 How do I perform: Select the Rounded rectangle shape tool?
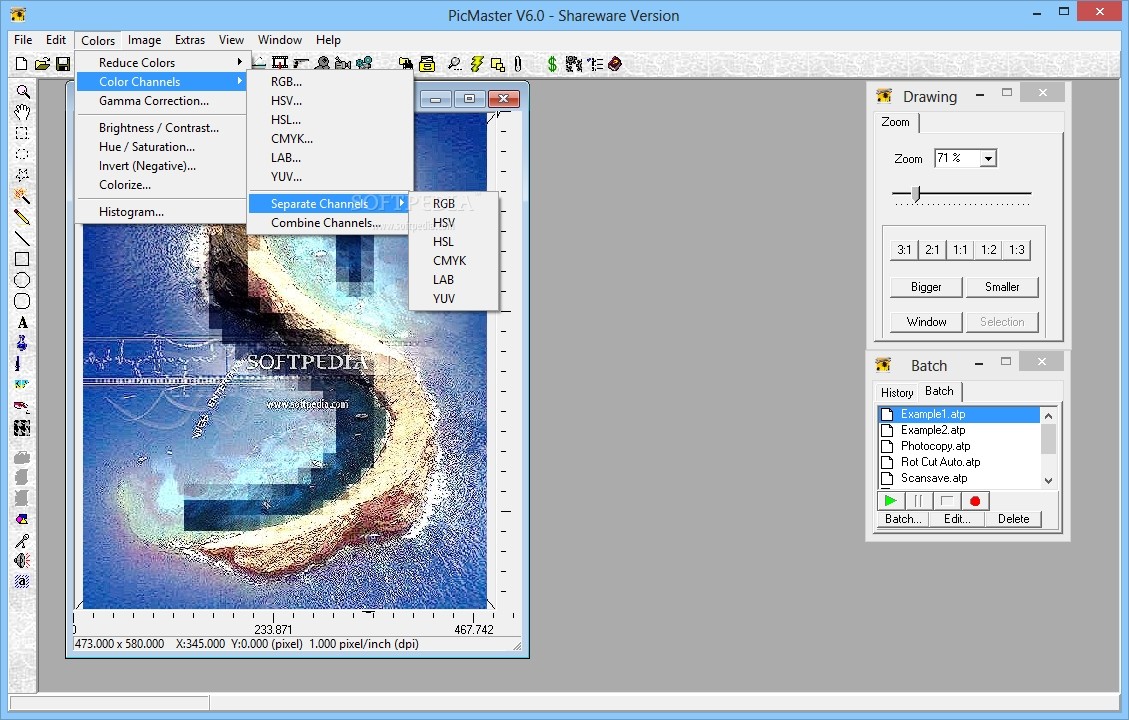[x=22, y=301]
